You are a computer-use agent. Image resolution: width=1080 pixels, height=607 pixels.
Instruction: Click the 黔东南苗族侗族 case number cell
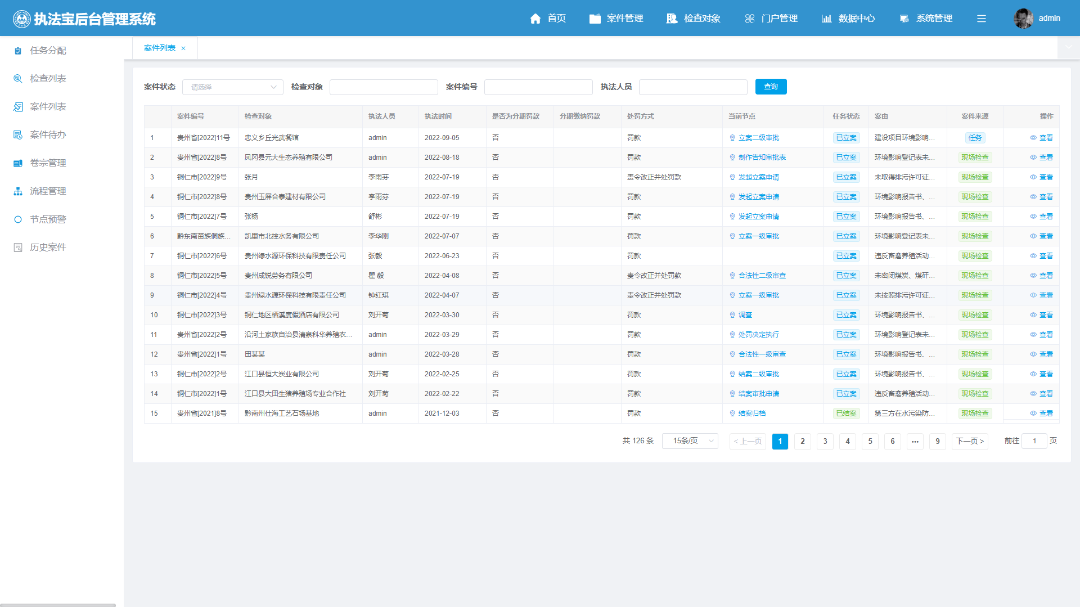click(x=203, y=236)
